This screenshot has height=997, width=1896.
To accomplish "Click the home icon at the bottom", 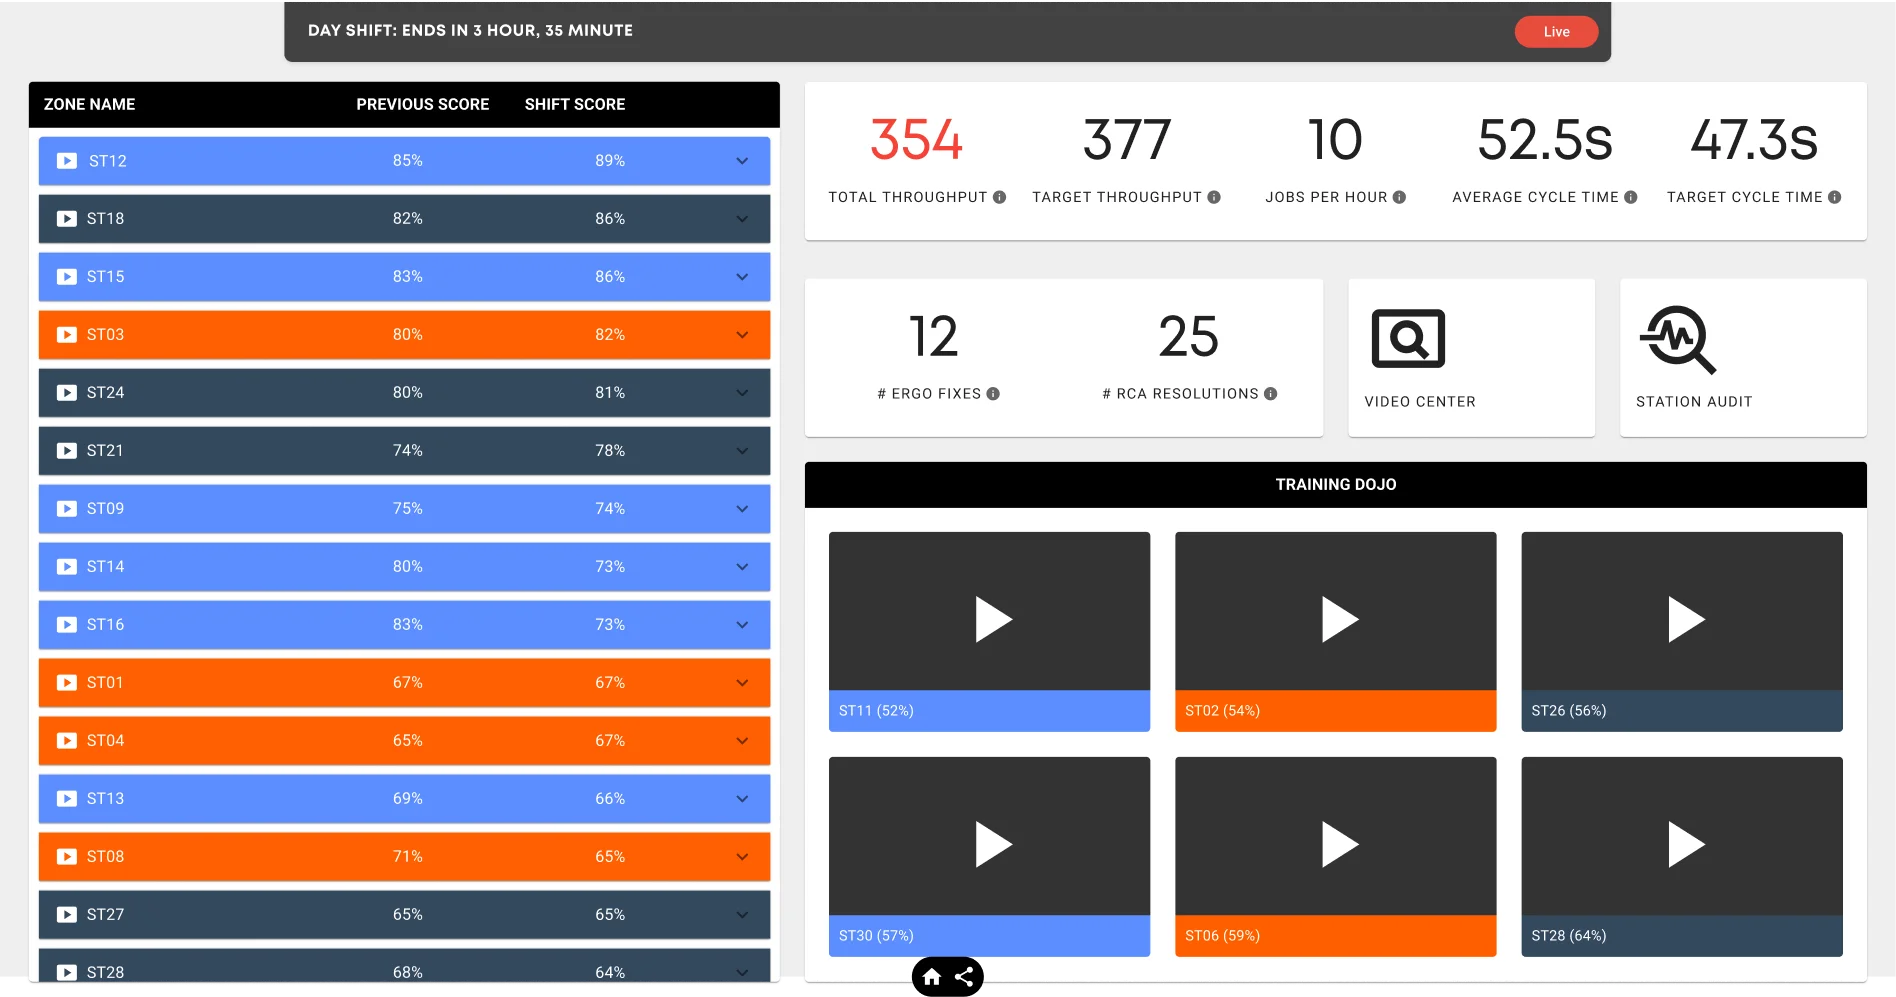I will coord(930,977).
